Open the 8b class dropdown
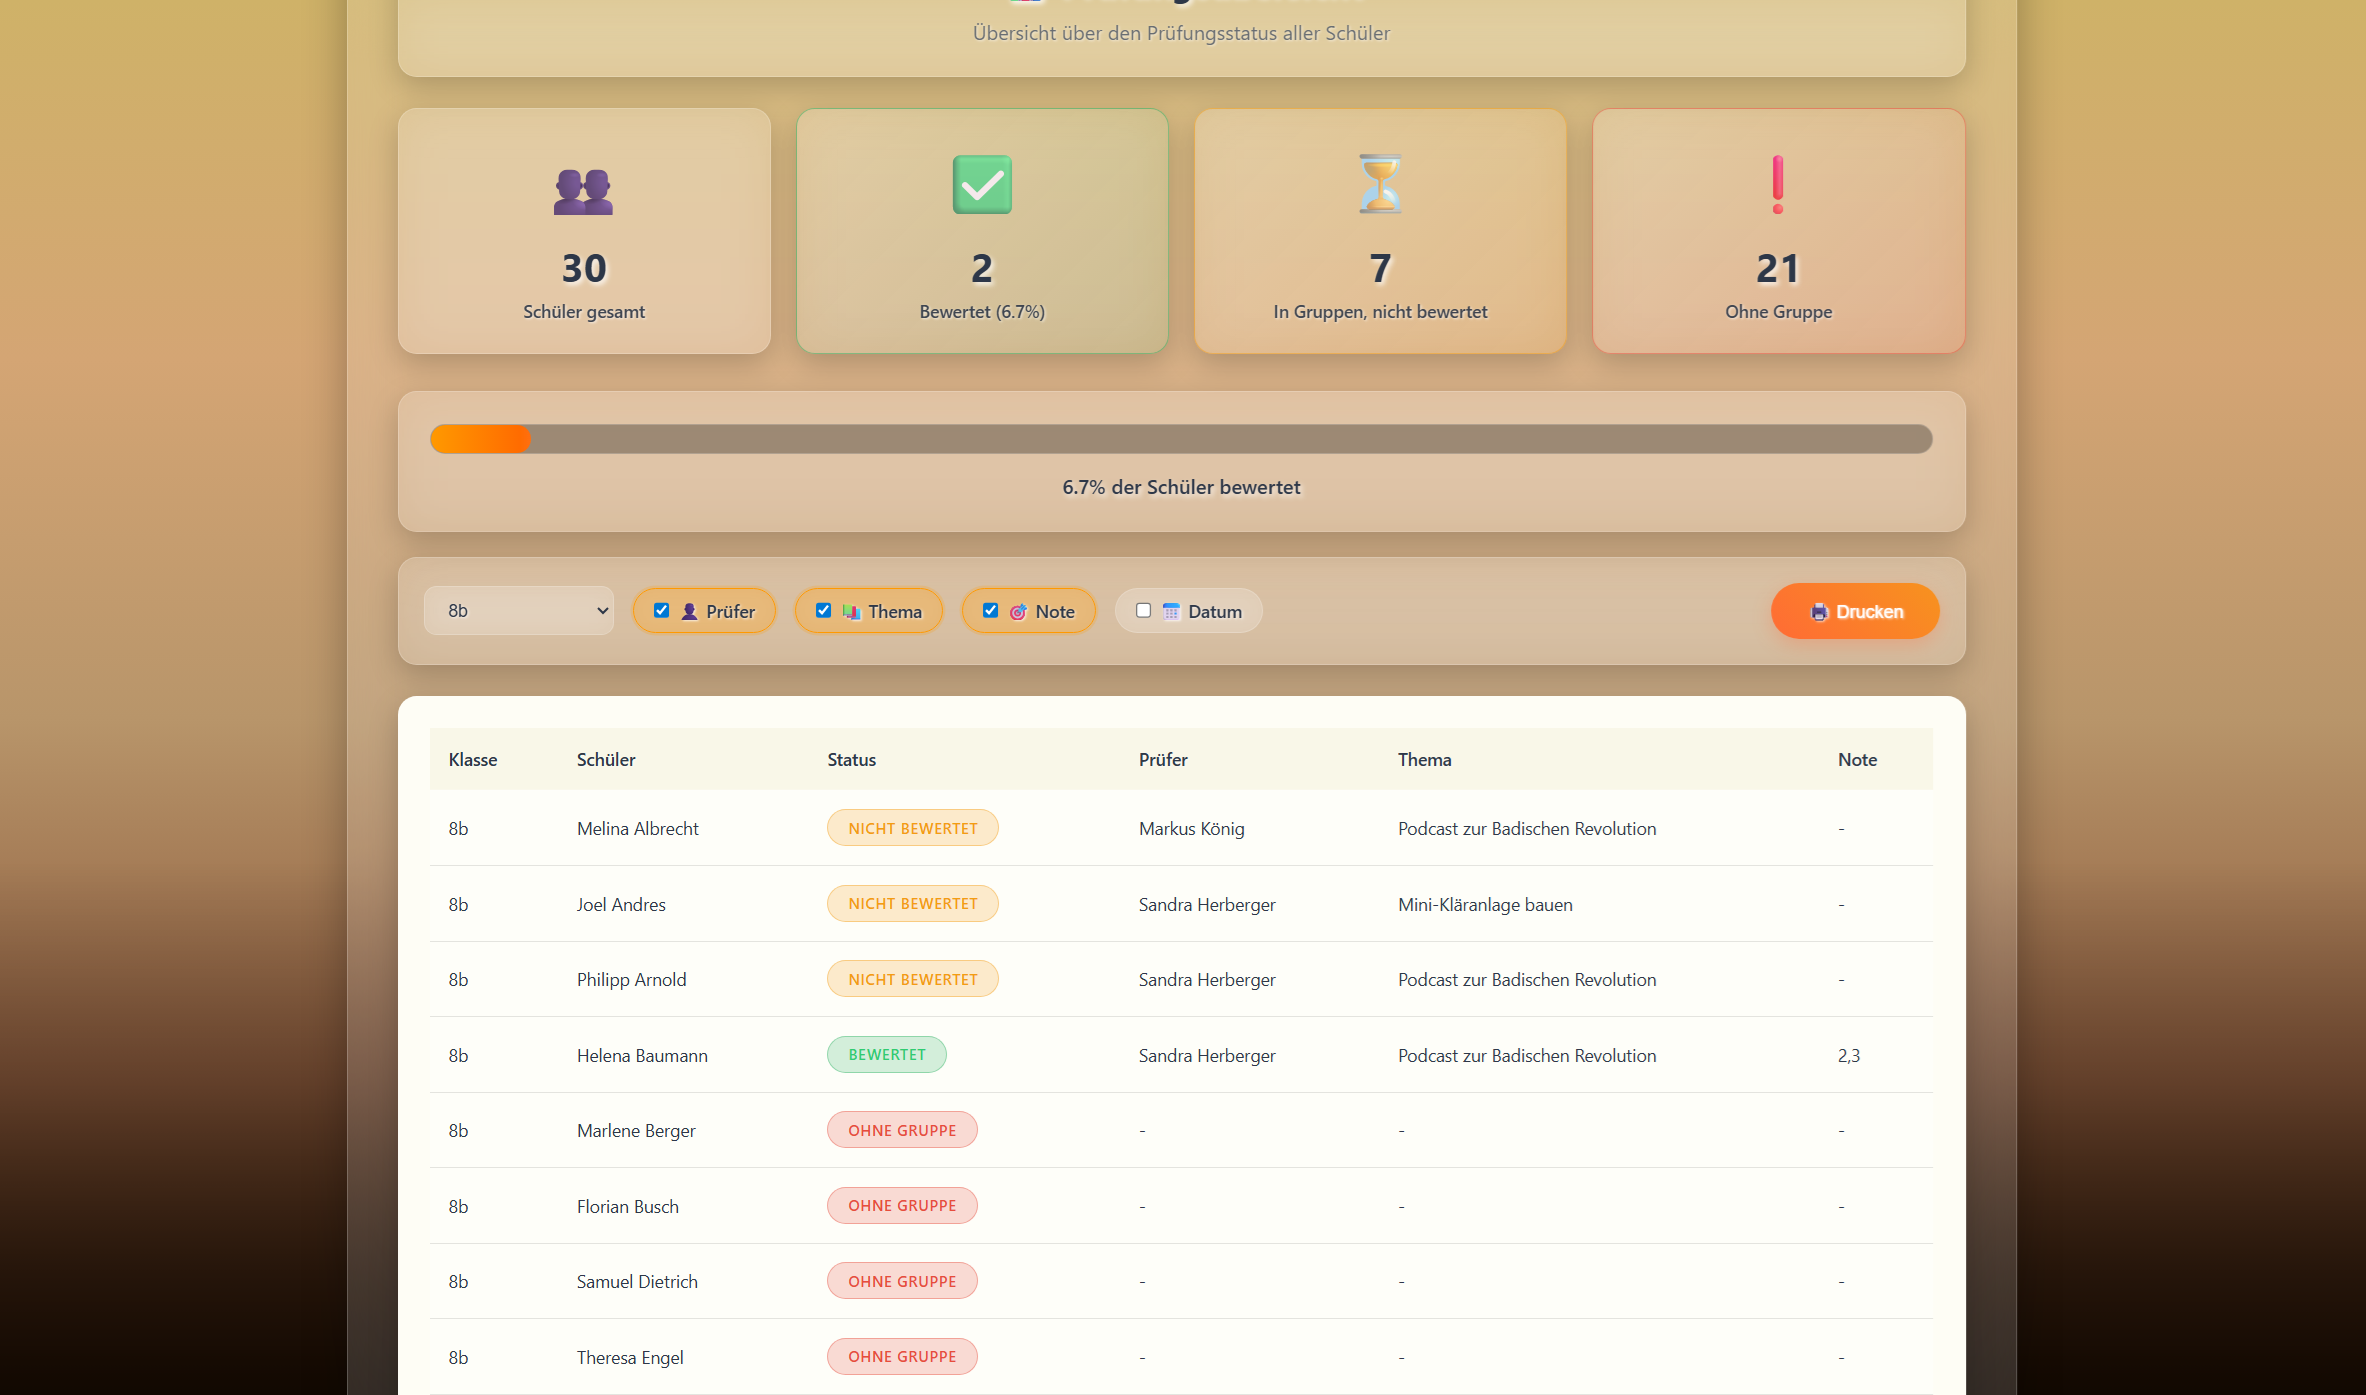The image size is (2366, 1395). point(518,611)
